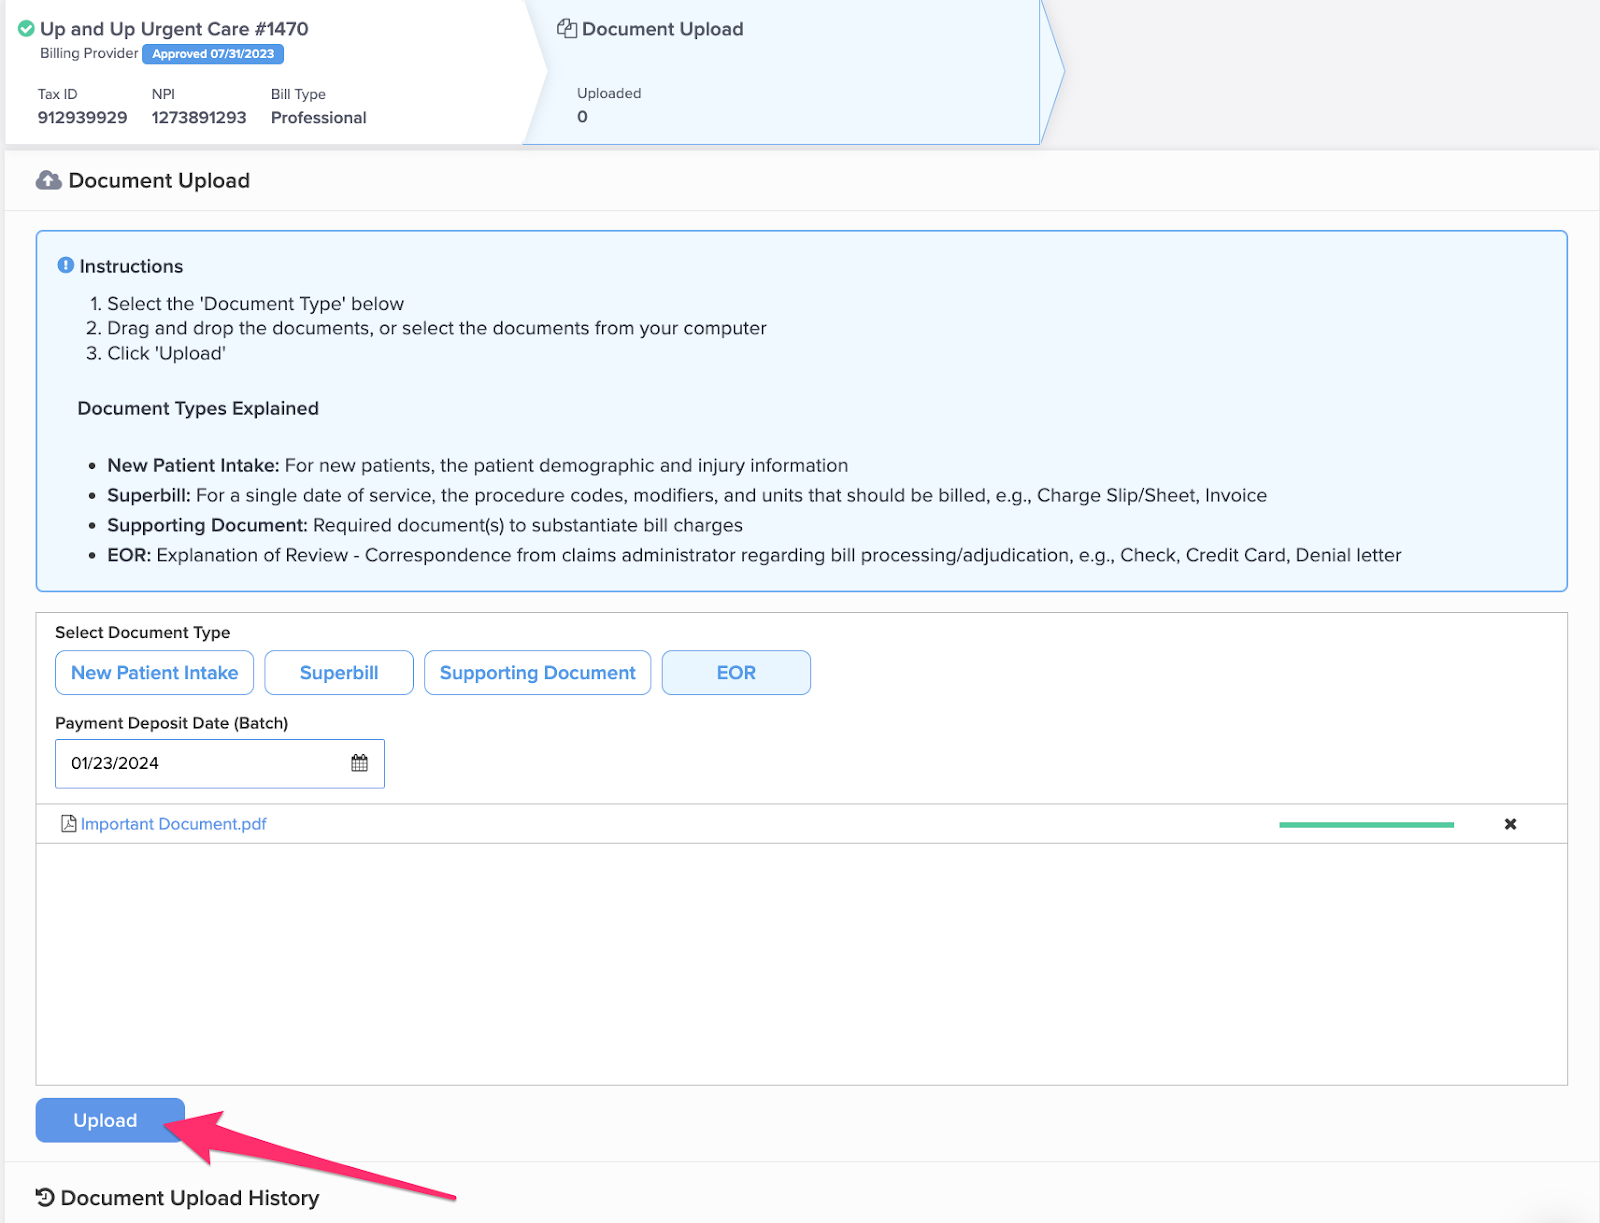
Task: Open the calendar date picker icon
Action: coord(359,763)
